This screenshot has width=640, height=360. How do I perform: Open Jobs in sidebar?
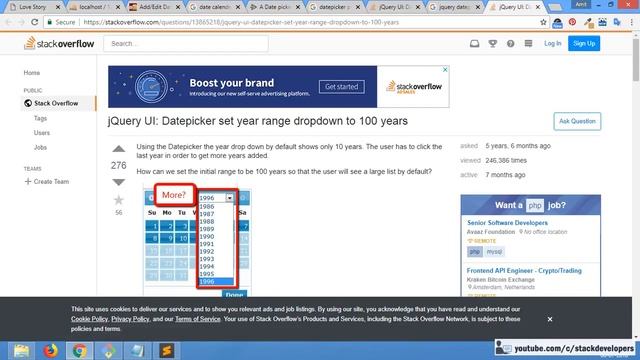click(x=40, y=147)
